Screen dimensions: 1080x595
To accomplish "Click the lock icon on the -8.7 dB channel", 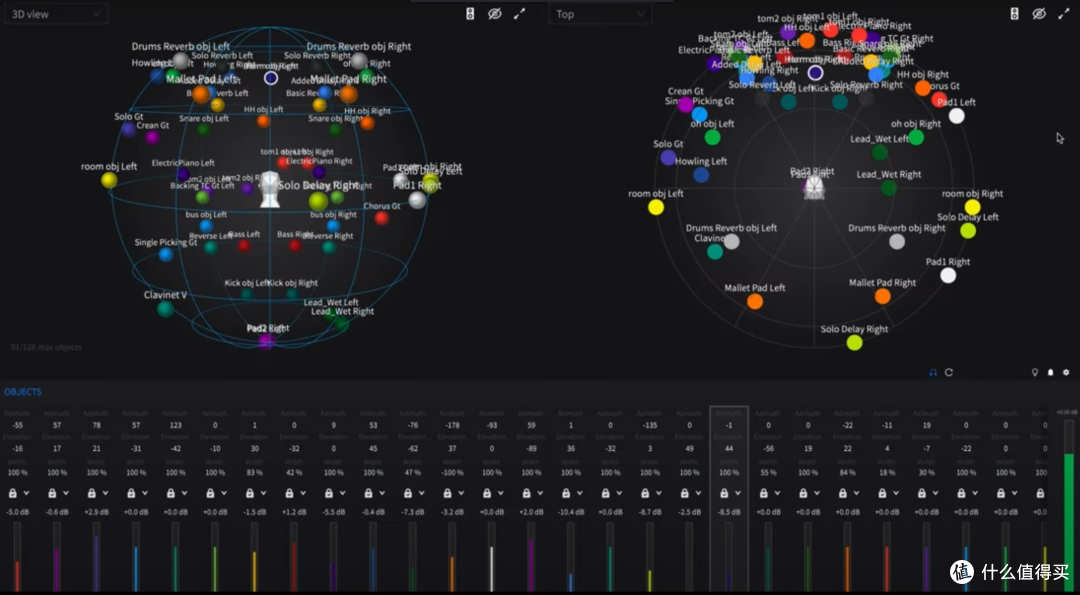I will pos(645,493).
